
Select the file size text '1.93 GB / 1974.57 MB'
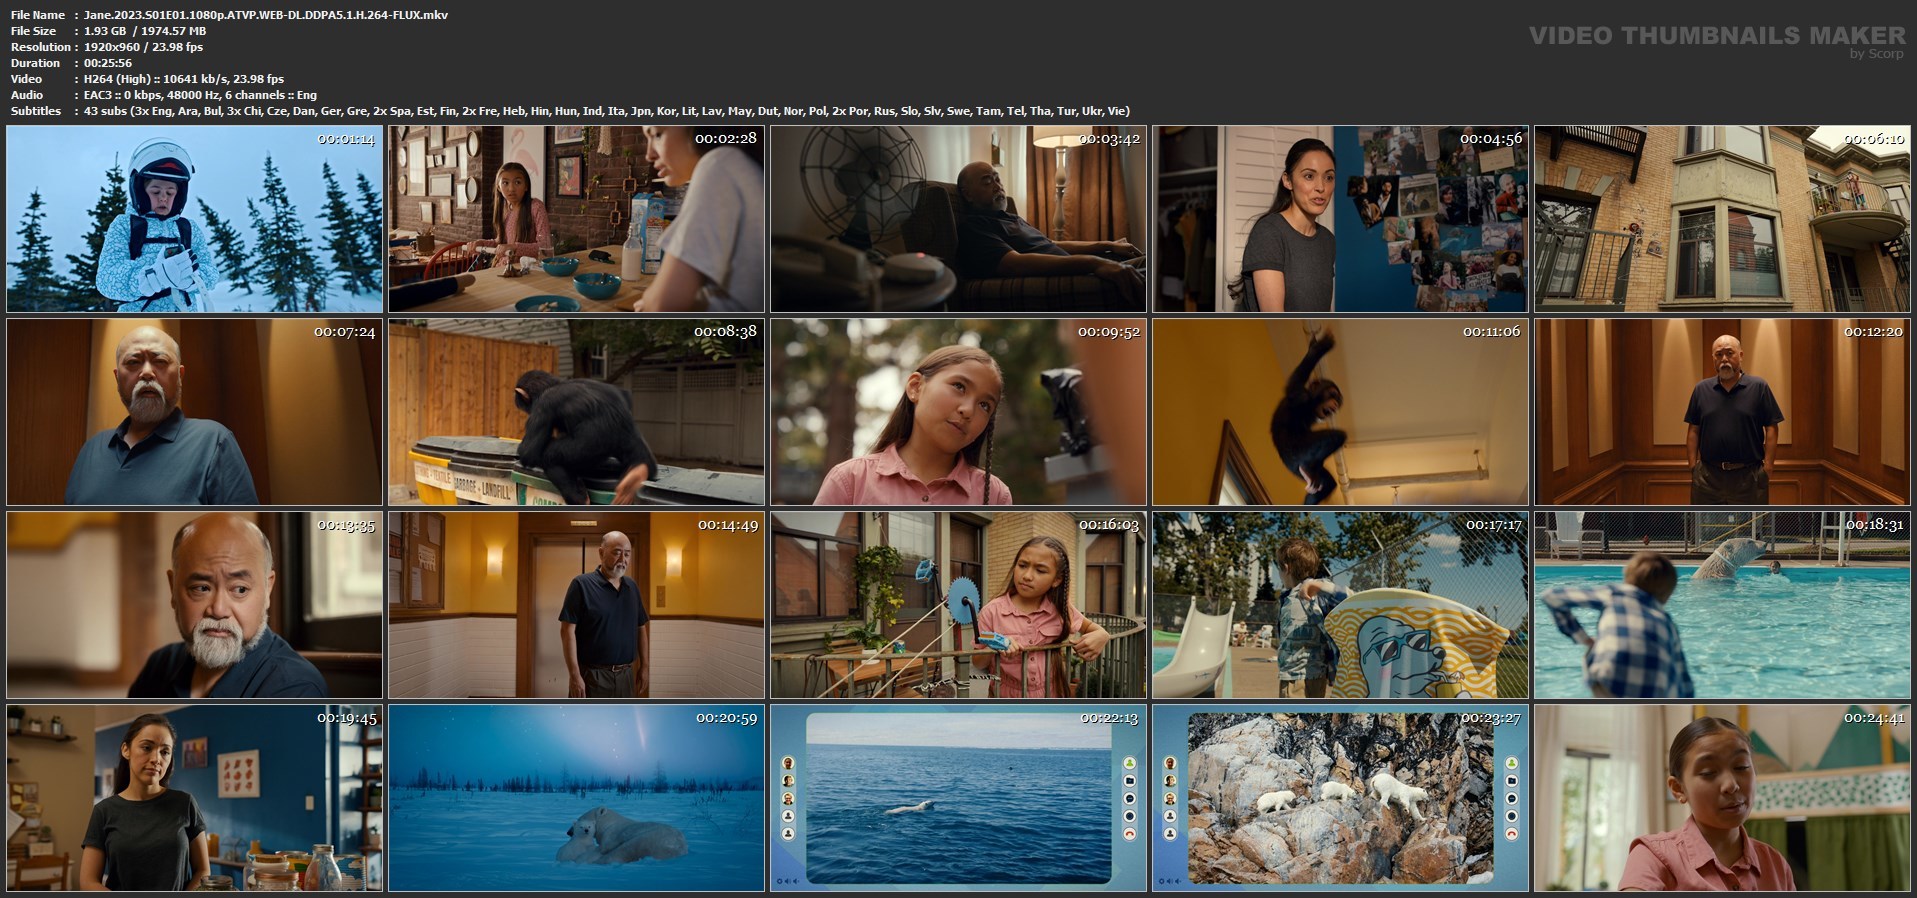[145, 31]
